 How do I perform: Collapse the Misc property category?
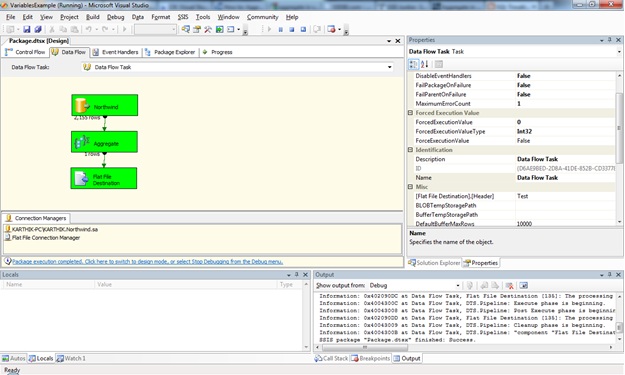pos(410,187)
